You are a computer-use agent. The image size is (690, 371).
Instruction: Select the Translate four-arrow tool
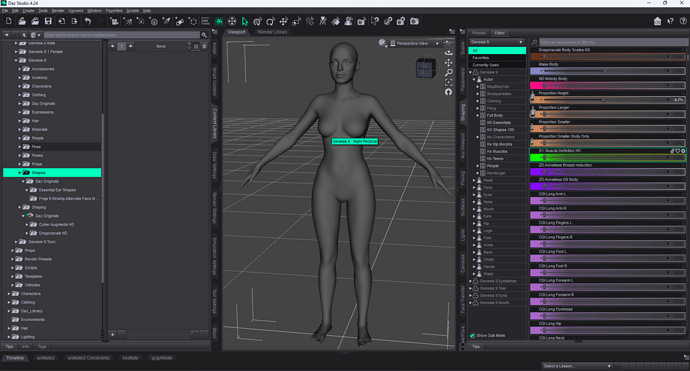(x=283, y=21)
